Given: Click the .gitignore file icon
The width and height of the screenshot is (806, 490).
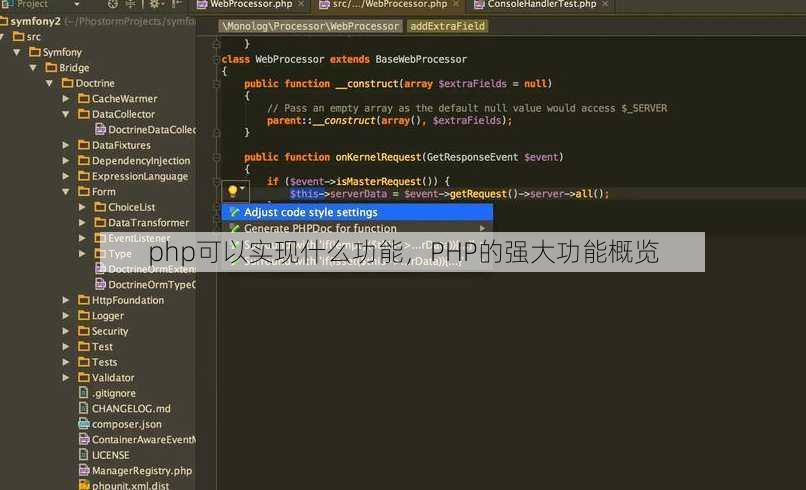Looking at the screenshot, I should pyautogui.click(x=84, y=393).
